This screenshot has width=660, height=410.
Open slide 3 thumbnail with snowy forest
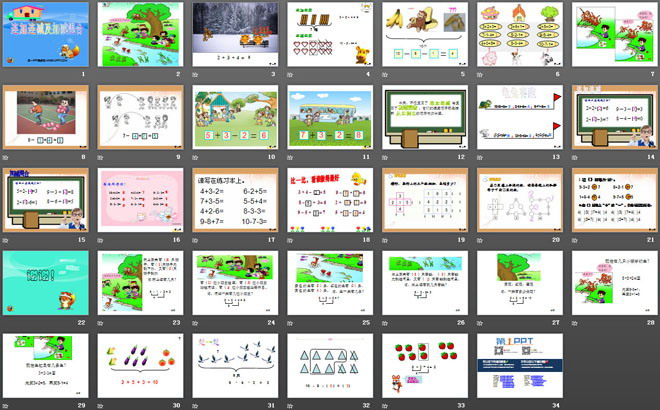(235, 34)
